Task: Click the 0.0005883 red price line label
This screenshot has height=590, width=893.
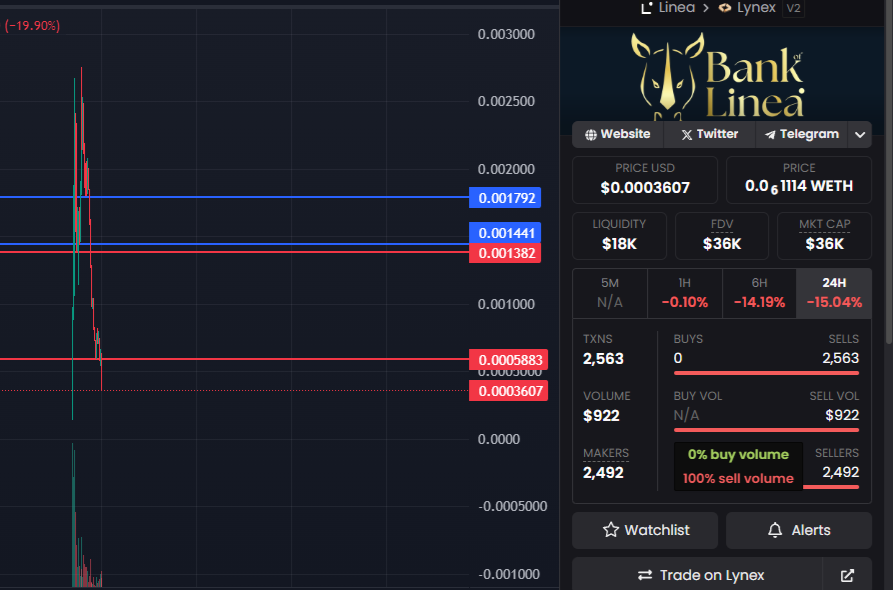Action: 508,359
